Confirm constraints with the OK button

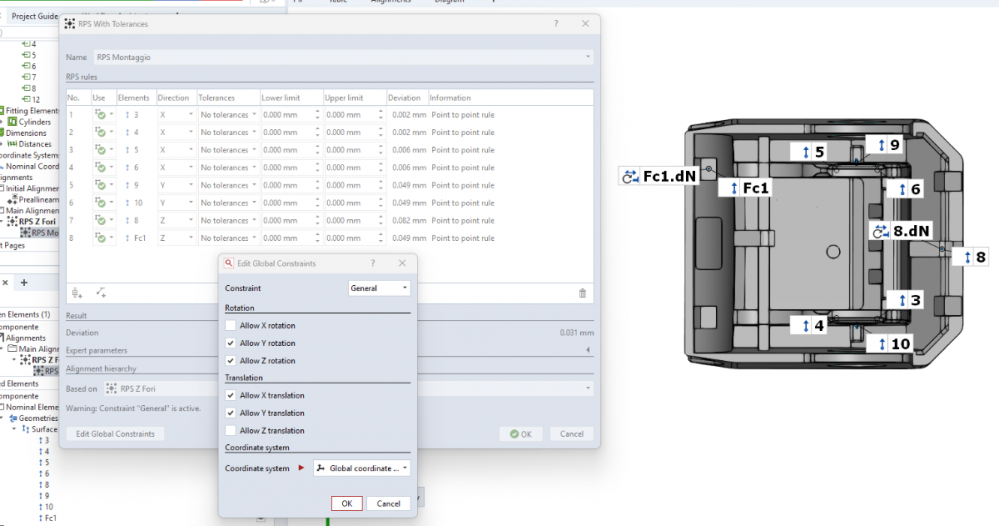[x=346, y=504]
